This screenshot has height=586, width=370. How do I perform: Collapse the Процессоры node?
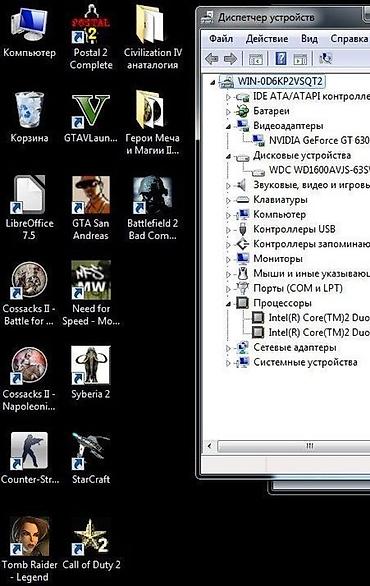[228, 304]
